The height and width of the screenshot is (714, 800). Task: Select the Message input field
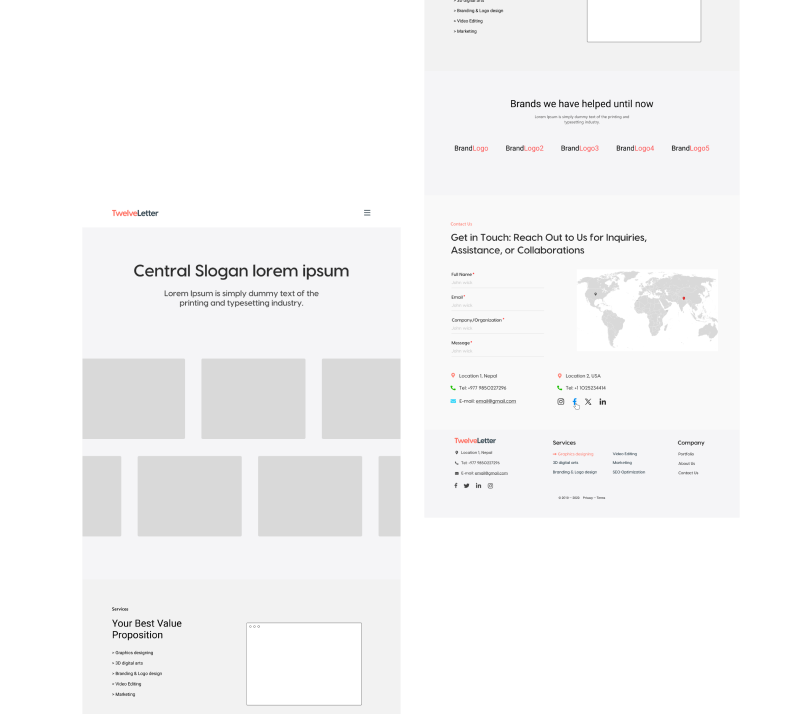[497, 351]
